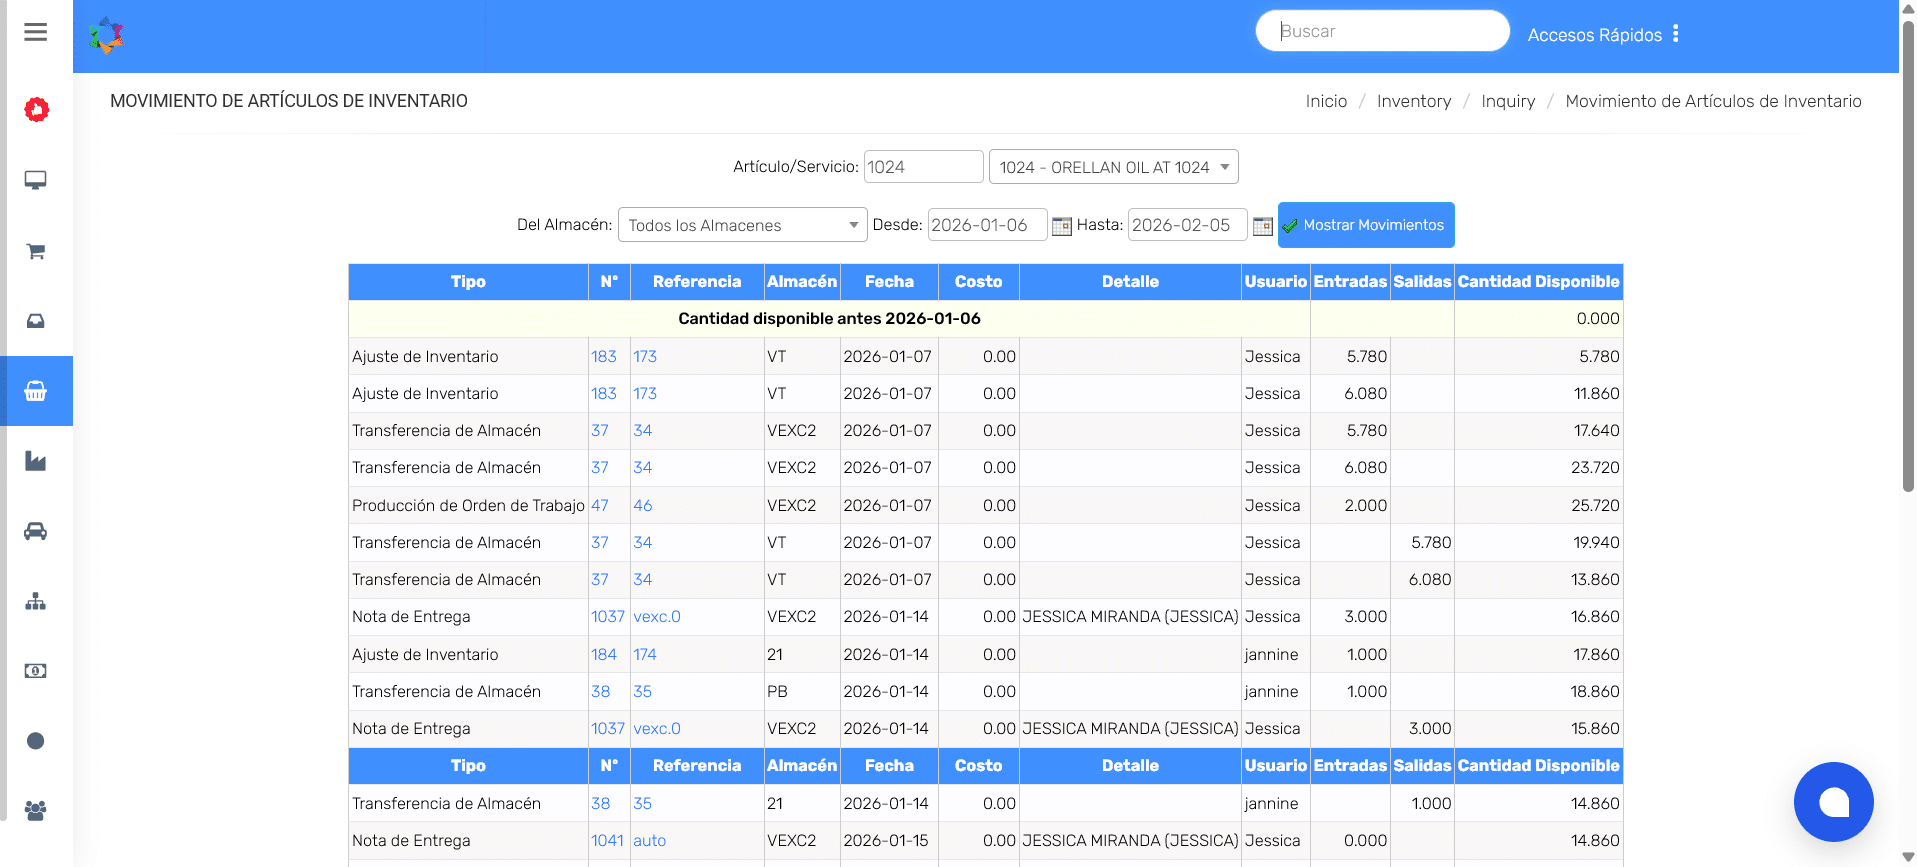This screenshot has width=1917, height=867.
Task: Click the Desde date field
Action: pos(987,225)
